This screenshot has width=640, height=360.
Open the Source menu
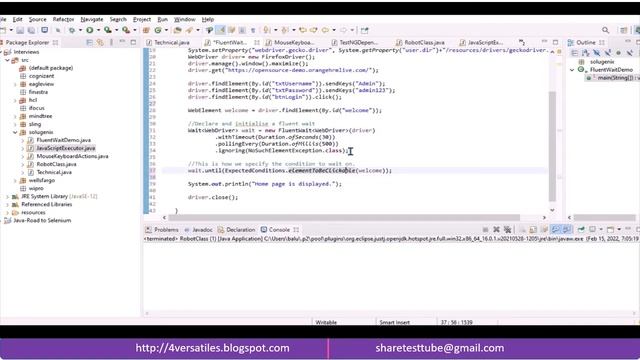pos(38,19)
